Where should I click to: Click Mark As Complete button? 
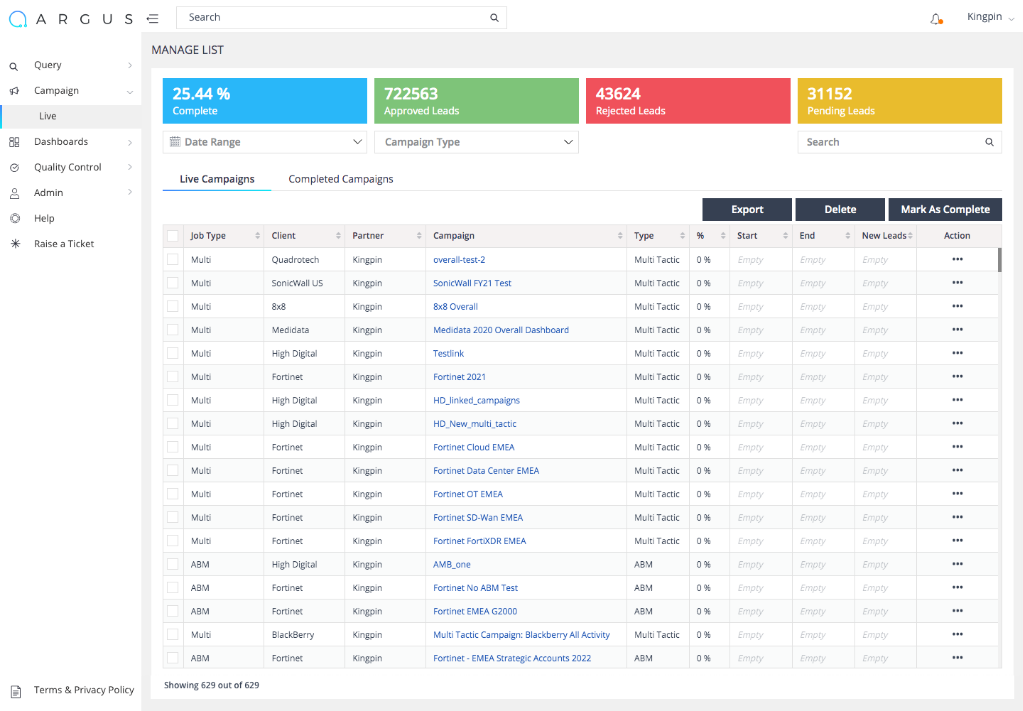pyautogui.click(x=945, y=209)
